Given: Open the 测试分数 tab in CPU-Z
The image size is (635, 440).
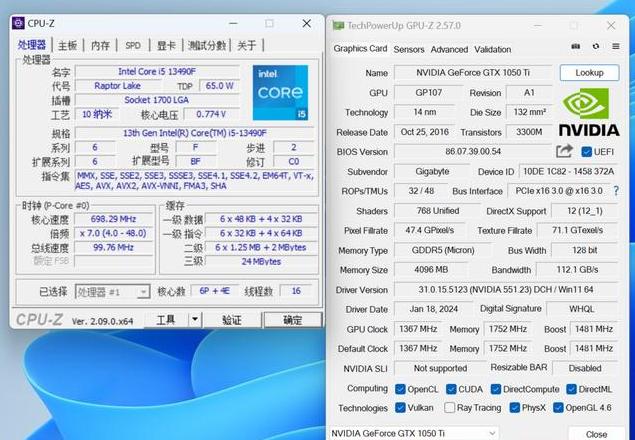Looking at the screenshot, I should coord(207,45).
